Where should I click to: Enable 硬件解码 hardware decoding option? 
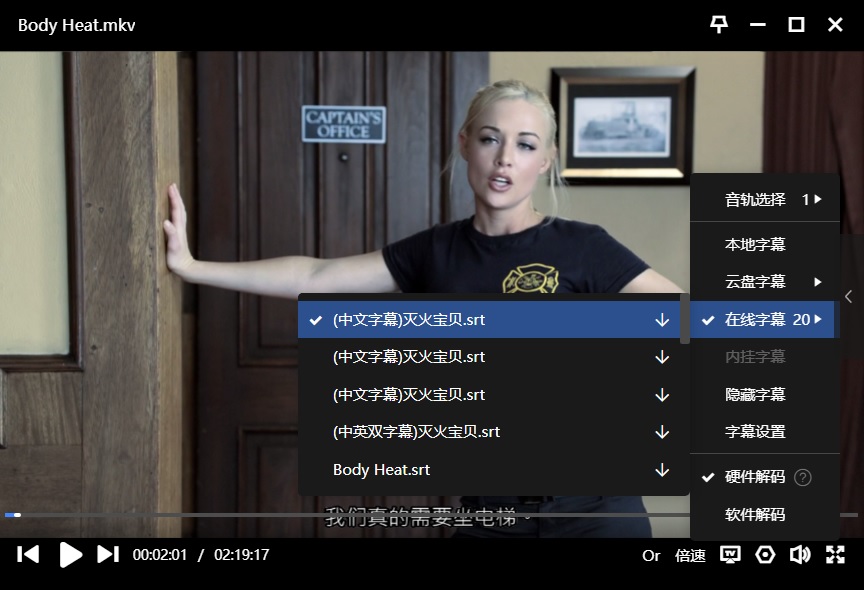coord(755,477)
